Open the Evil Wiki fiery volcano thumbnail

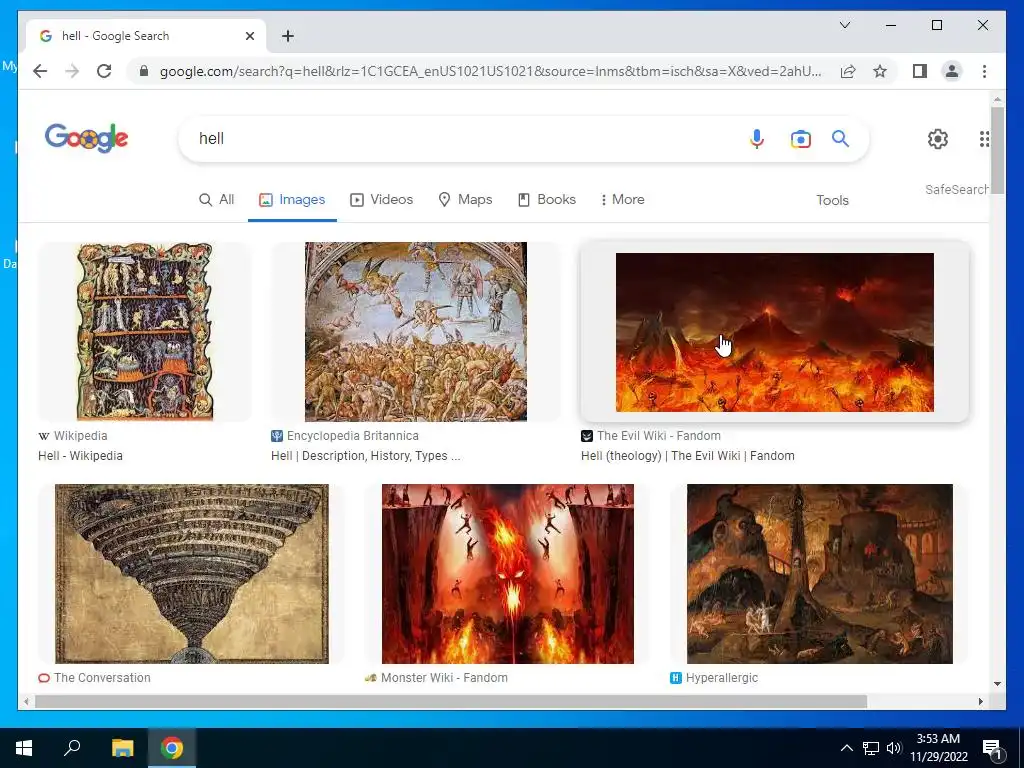point(775,332)
